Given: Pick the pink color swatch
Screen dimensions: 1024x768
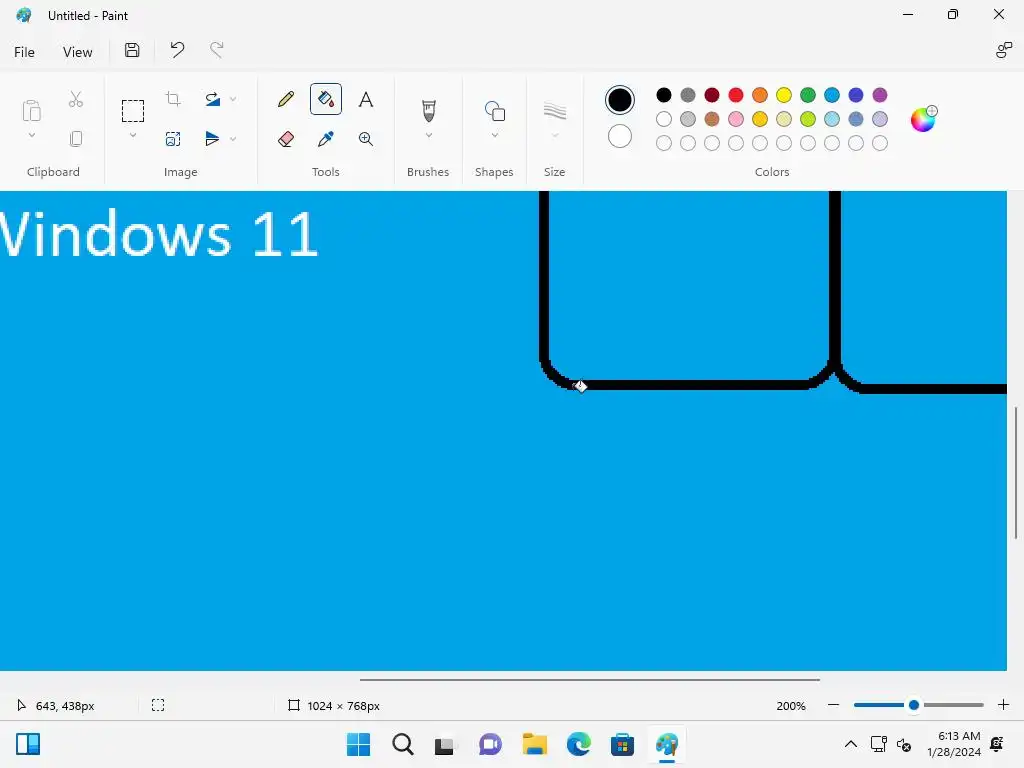Looking at the screenshot, I should pos(735,119).
